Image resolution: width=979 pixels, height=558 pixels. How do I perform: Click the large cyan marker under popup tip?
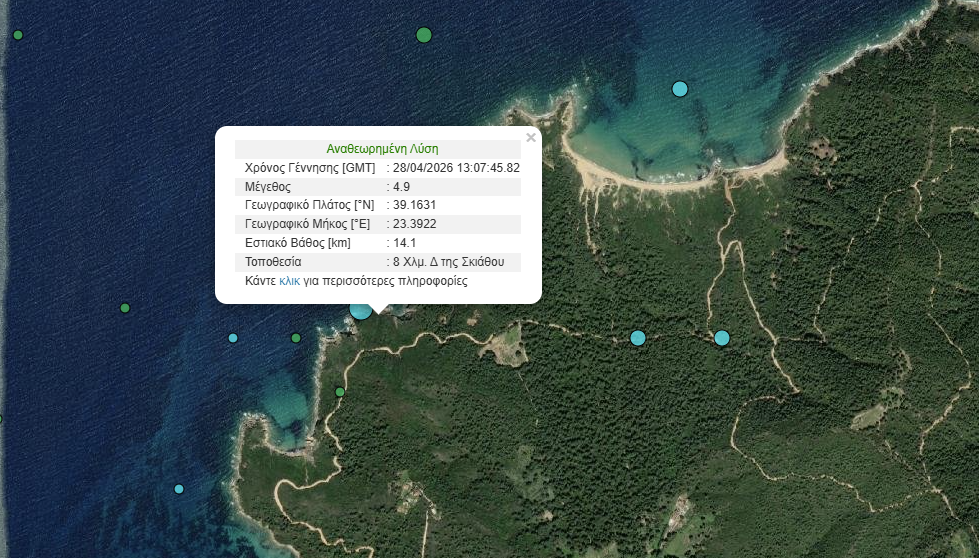point(360,309)
